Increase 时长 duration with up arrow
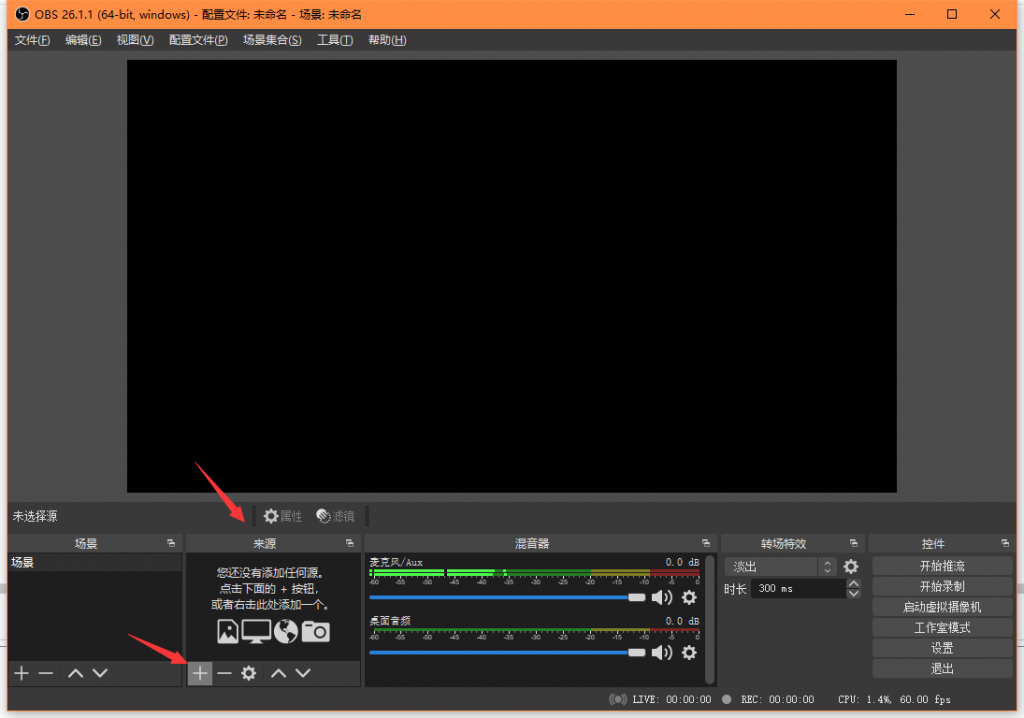This screenshot has width=1024, height=718. 853,583
